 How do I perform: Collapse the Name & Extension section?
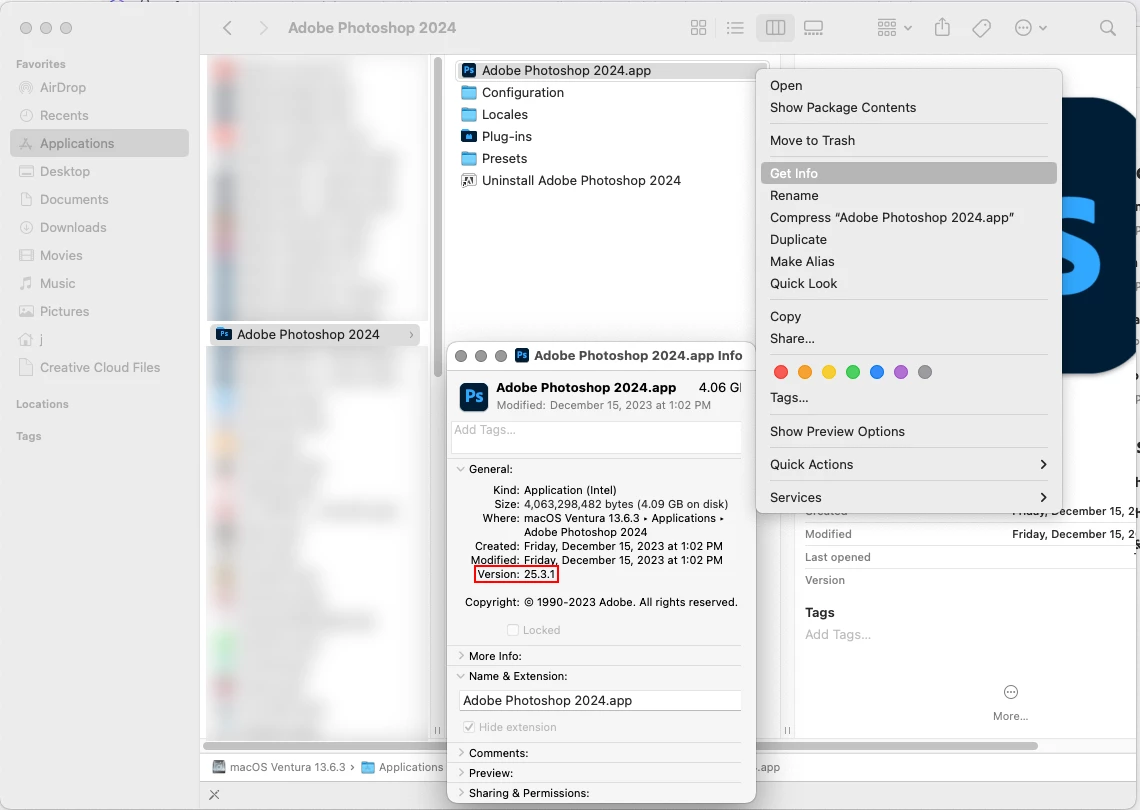(x=460, y=675)
